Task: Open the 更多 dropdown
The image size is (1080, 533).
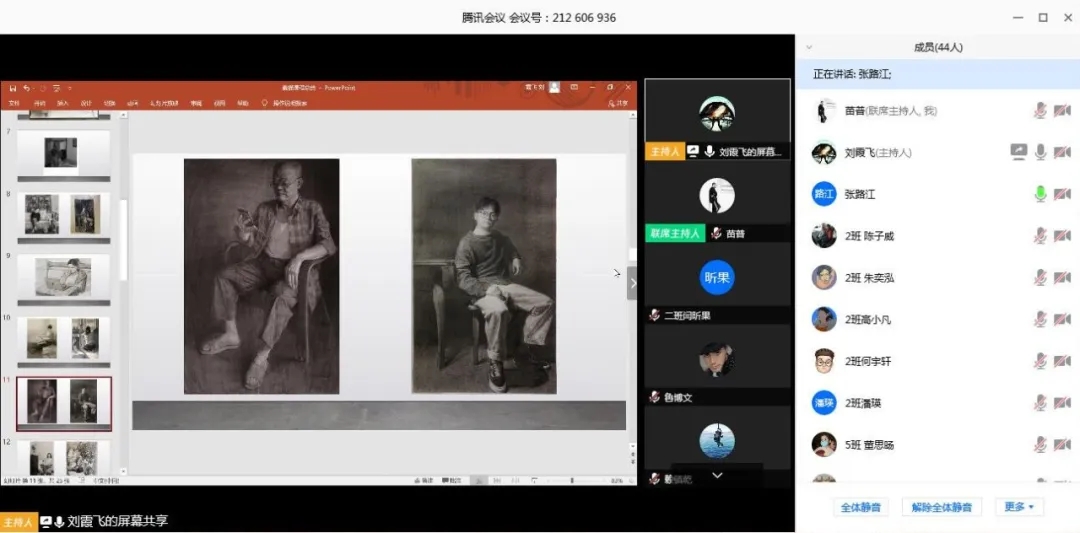Action: [1019, 507]
